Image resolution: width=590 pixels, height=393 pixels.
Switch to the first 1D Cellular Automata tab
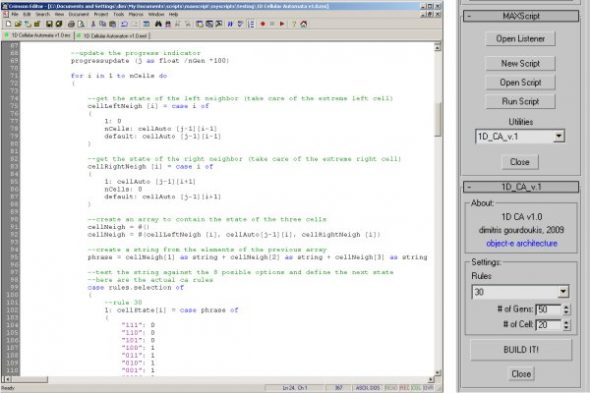point(37,35)
